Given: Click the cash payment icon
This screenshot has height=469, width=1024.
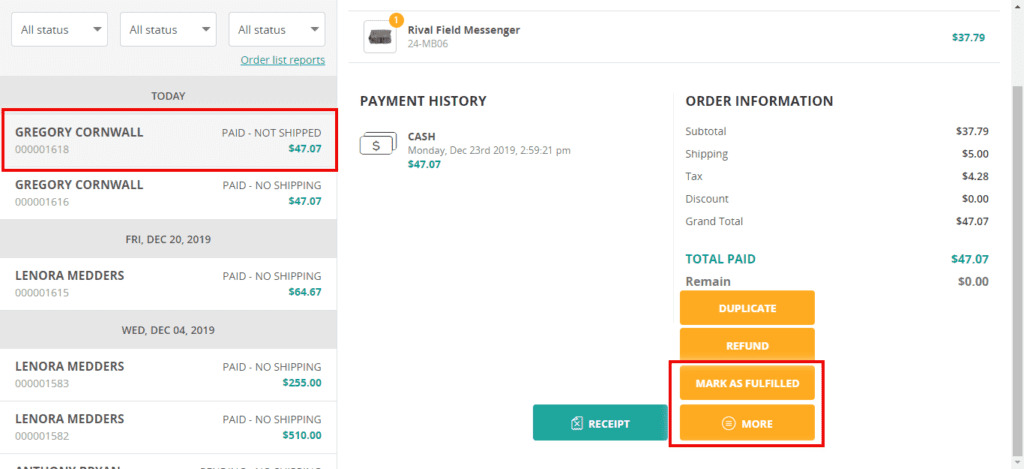Looking at the screenshot, I should click(379, 143).
